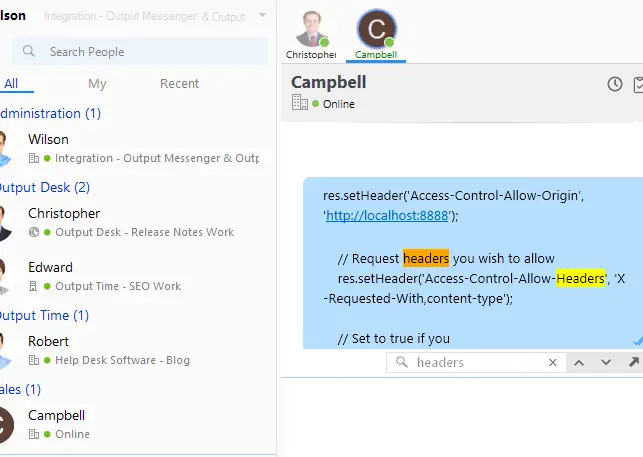The height and width of the screenshot is (457, 643).
Task: Switch to the My tab
Action: 97,84
